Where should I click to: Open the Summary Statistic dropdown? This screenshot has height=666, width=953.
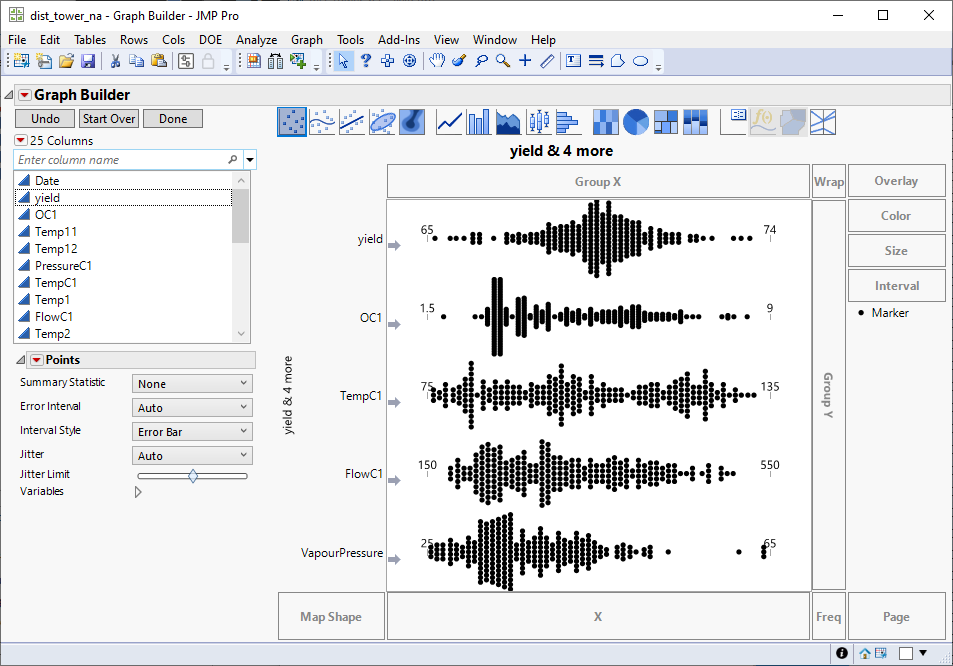click(x=191, y=383)
